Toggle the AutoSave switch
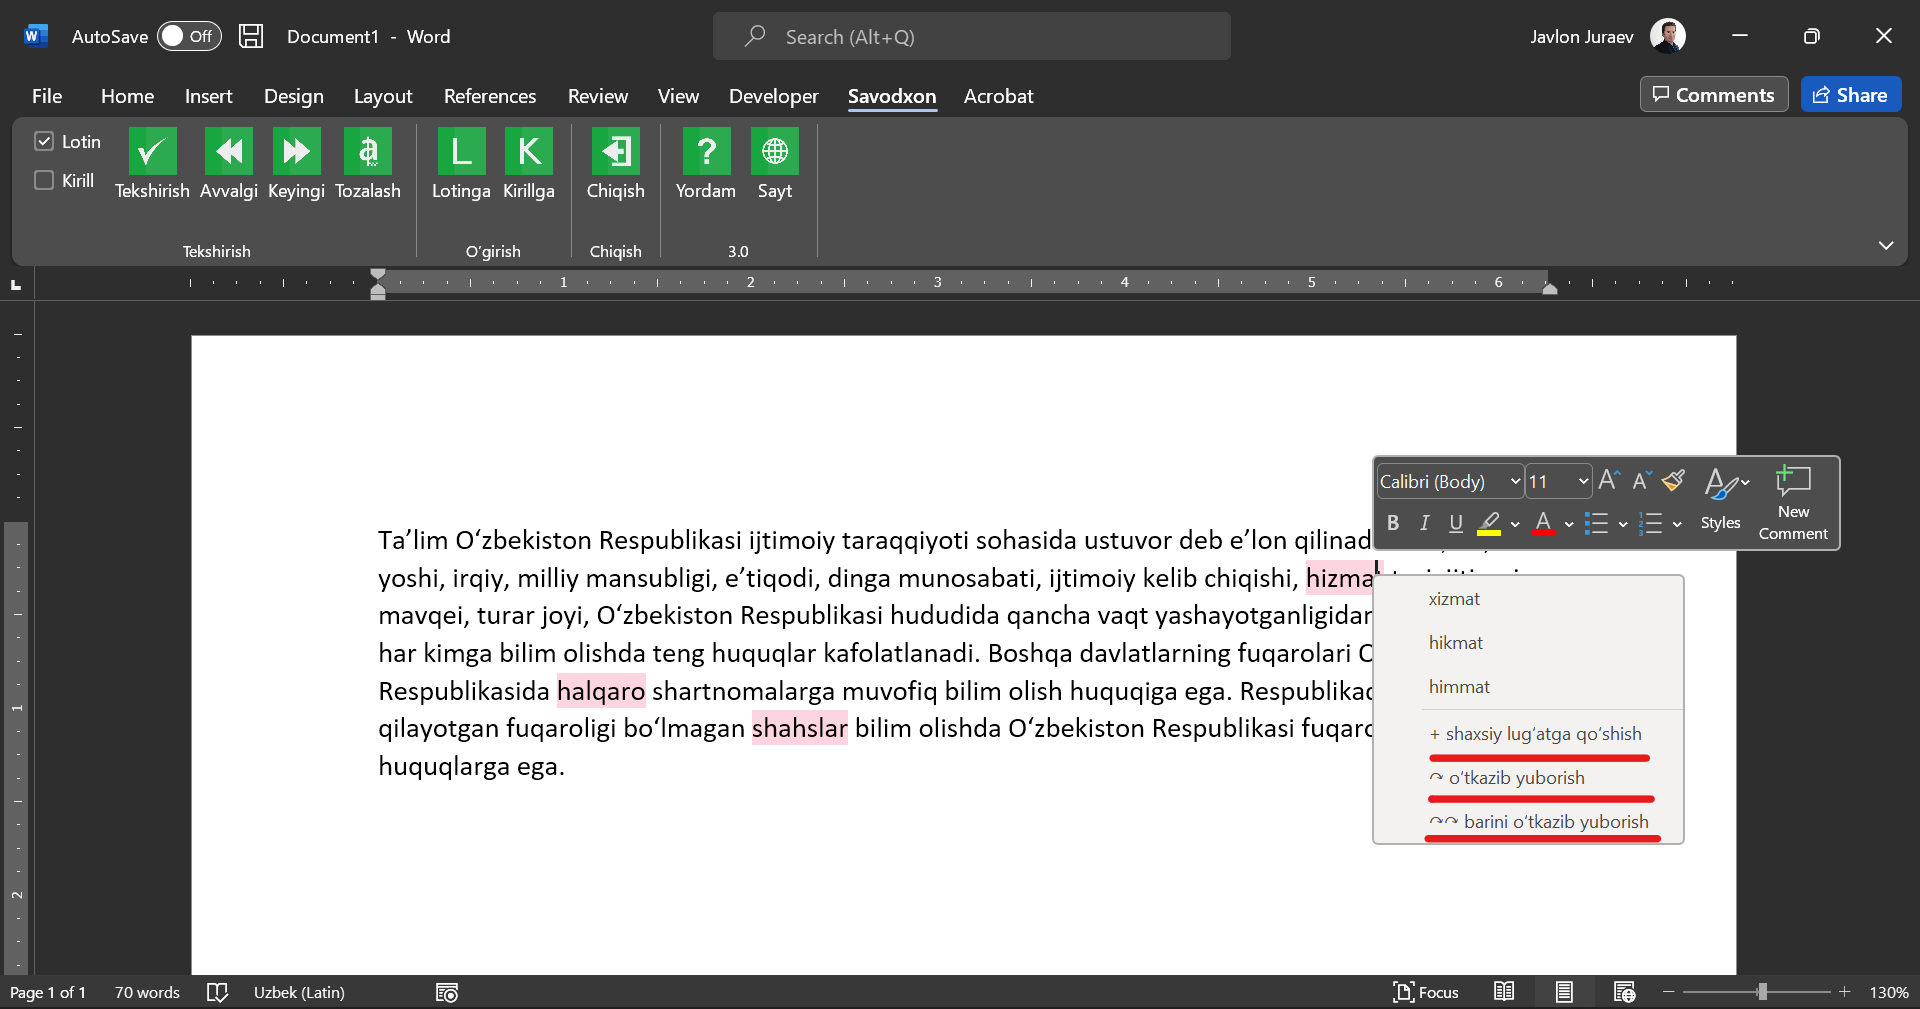The height and width of the screenshot is (1009, 1920). tap(189, 36)
